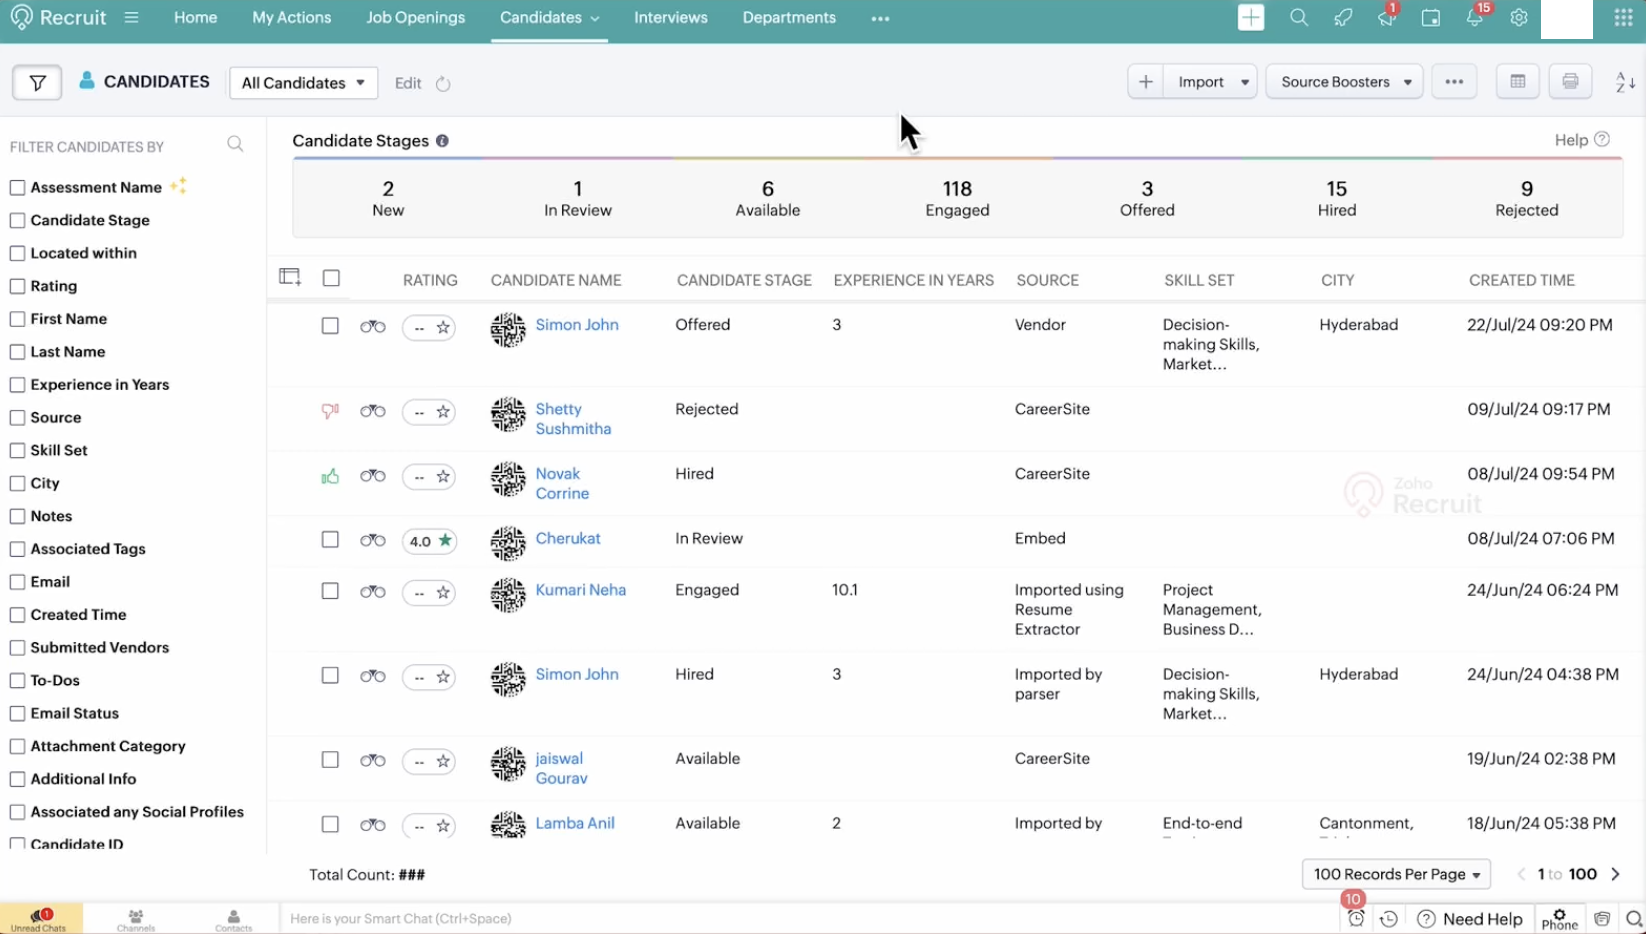Expand the Candidates tab dropdown chevron
1646x934 pixels.
coord(595,19)
